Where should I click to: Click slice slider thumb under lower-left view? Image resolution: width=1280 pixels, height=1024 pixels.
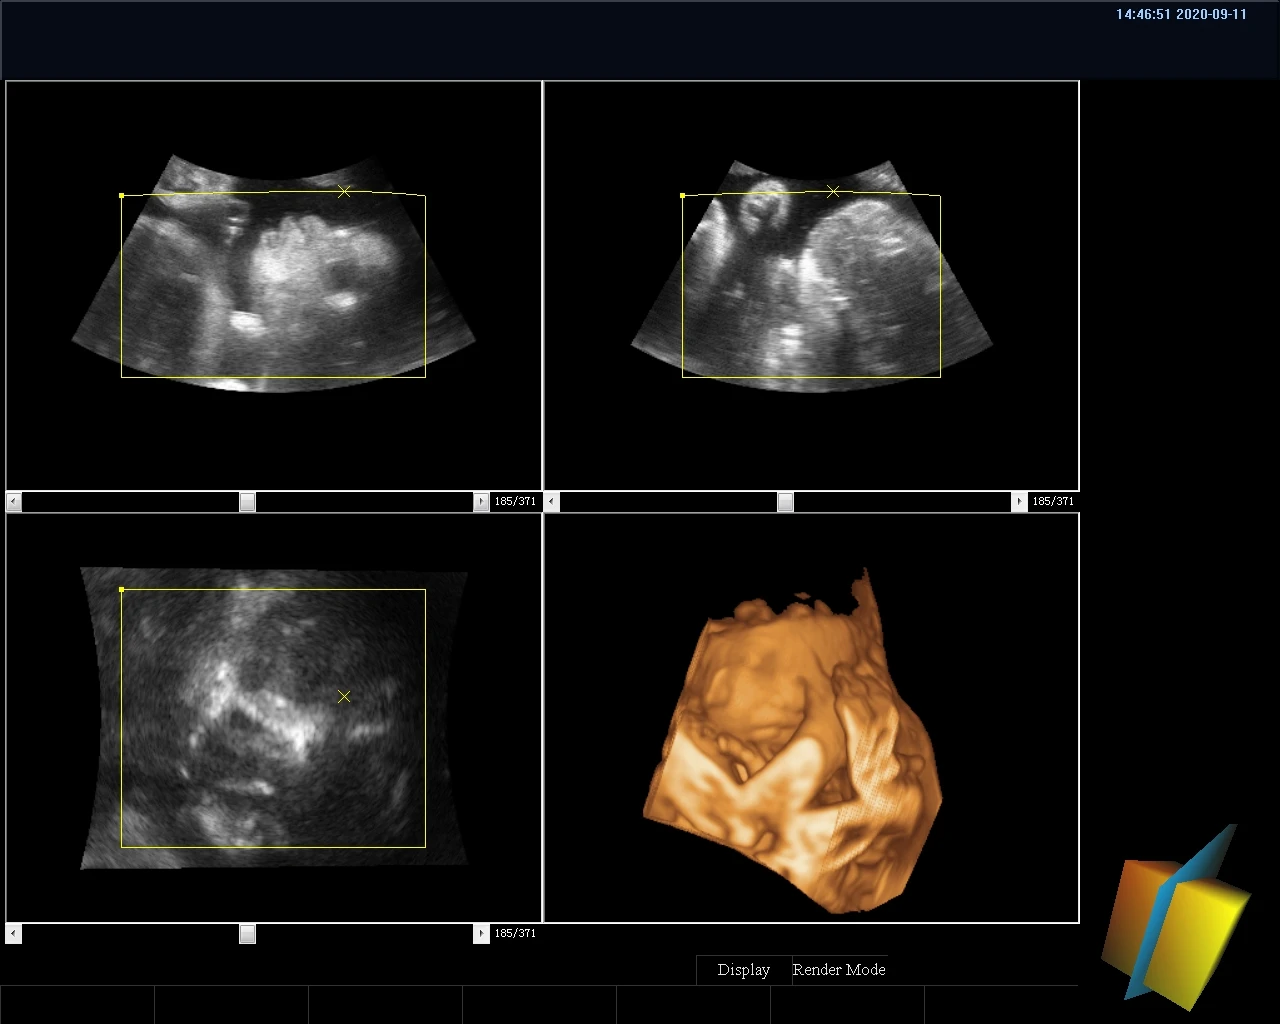[247, 934]
